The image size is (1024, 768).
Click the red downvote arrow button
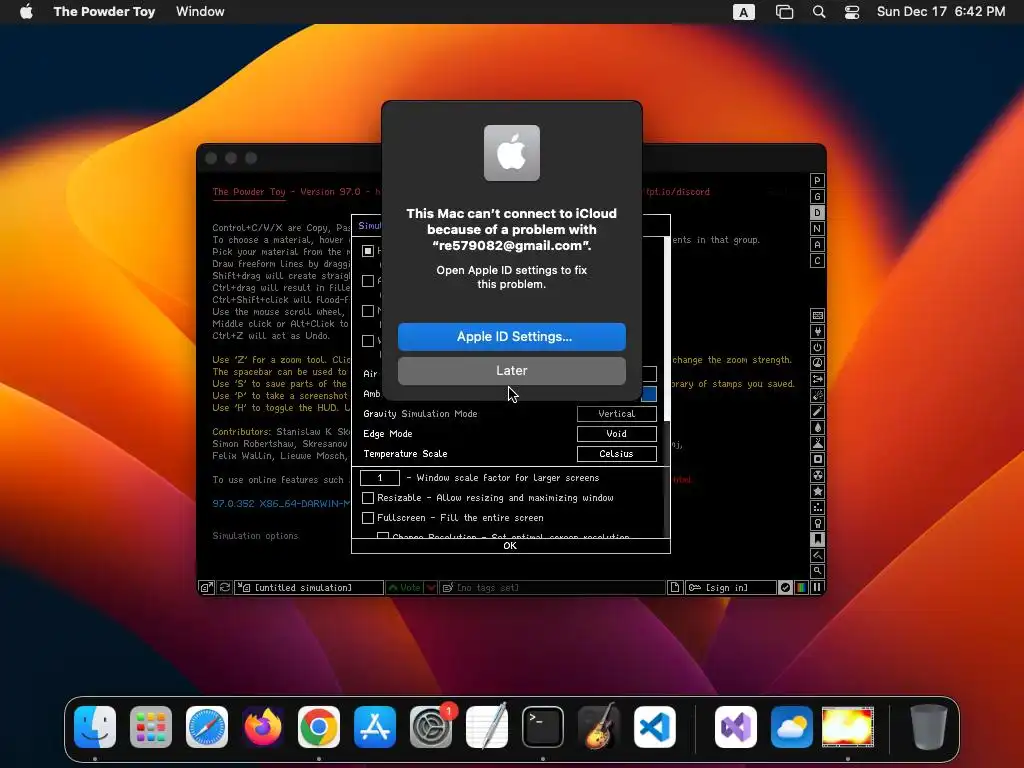click(431, 588)
